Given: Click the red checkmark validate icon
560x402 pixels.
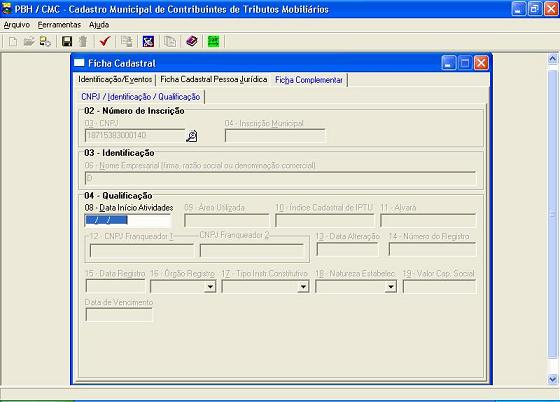Looking at the screenshot, I should [105, 41].
